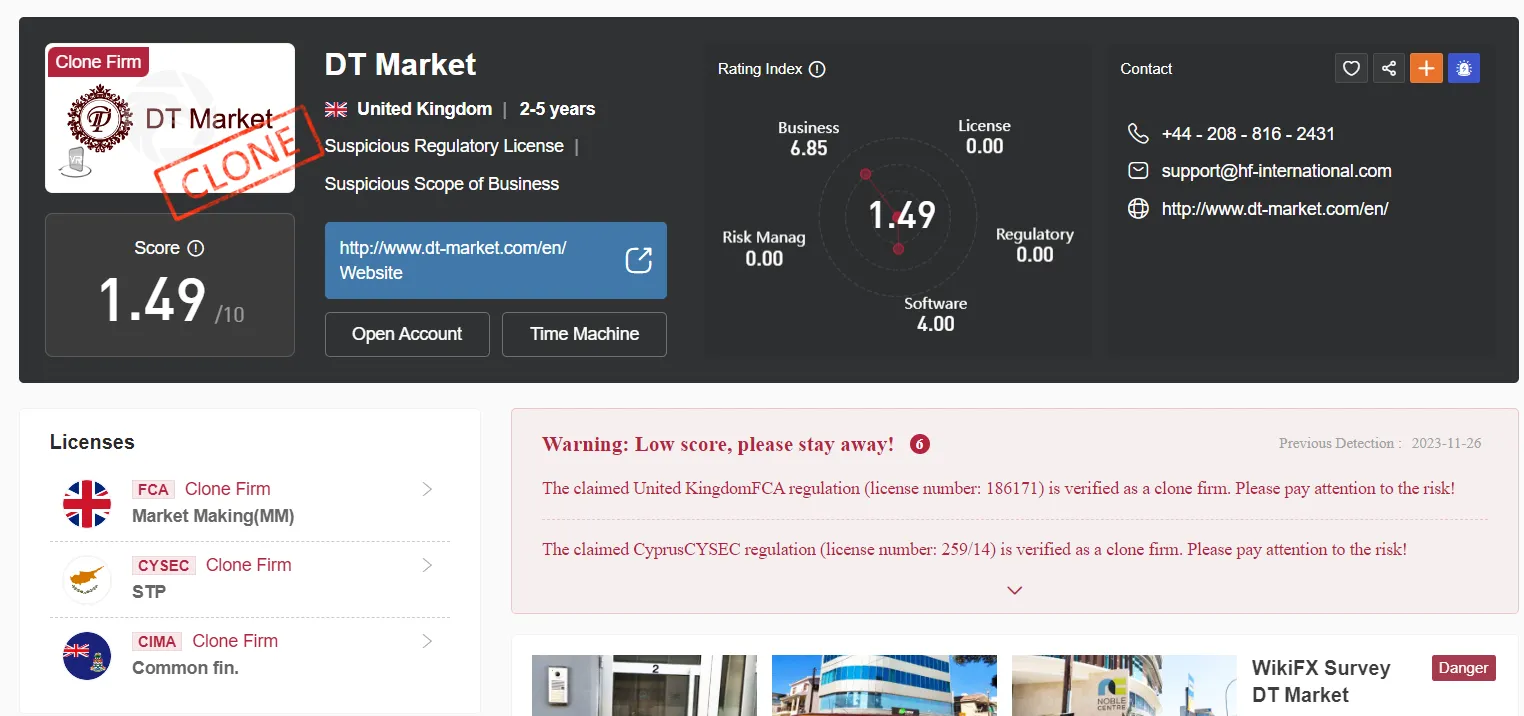The width and height of the screenshot is (1524, 716).
Task: Click the Danger badge on WikiFX Survey
Action: click(1464, 668)
